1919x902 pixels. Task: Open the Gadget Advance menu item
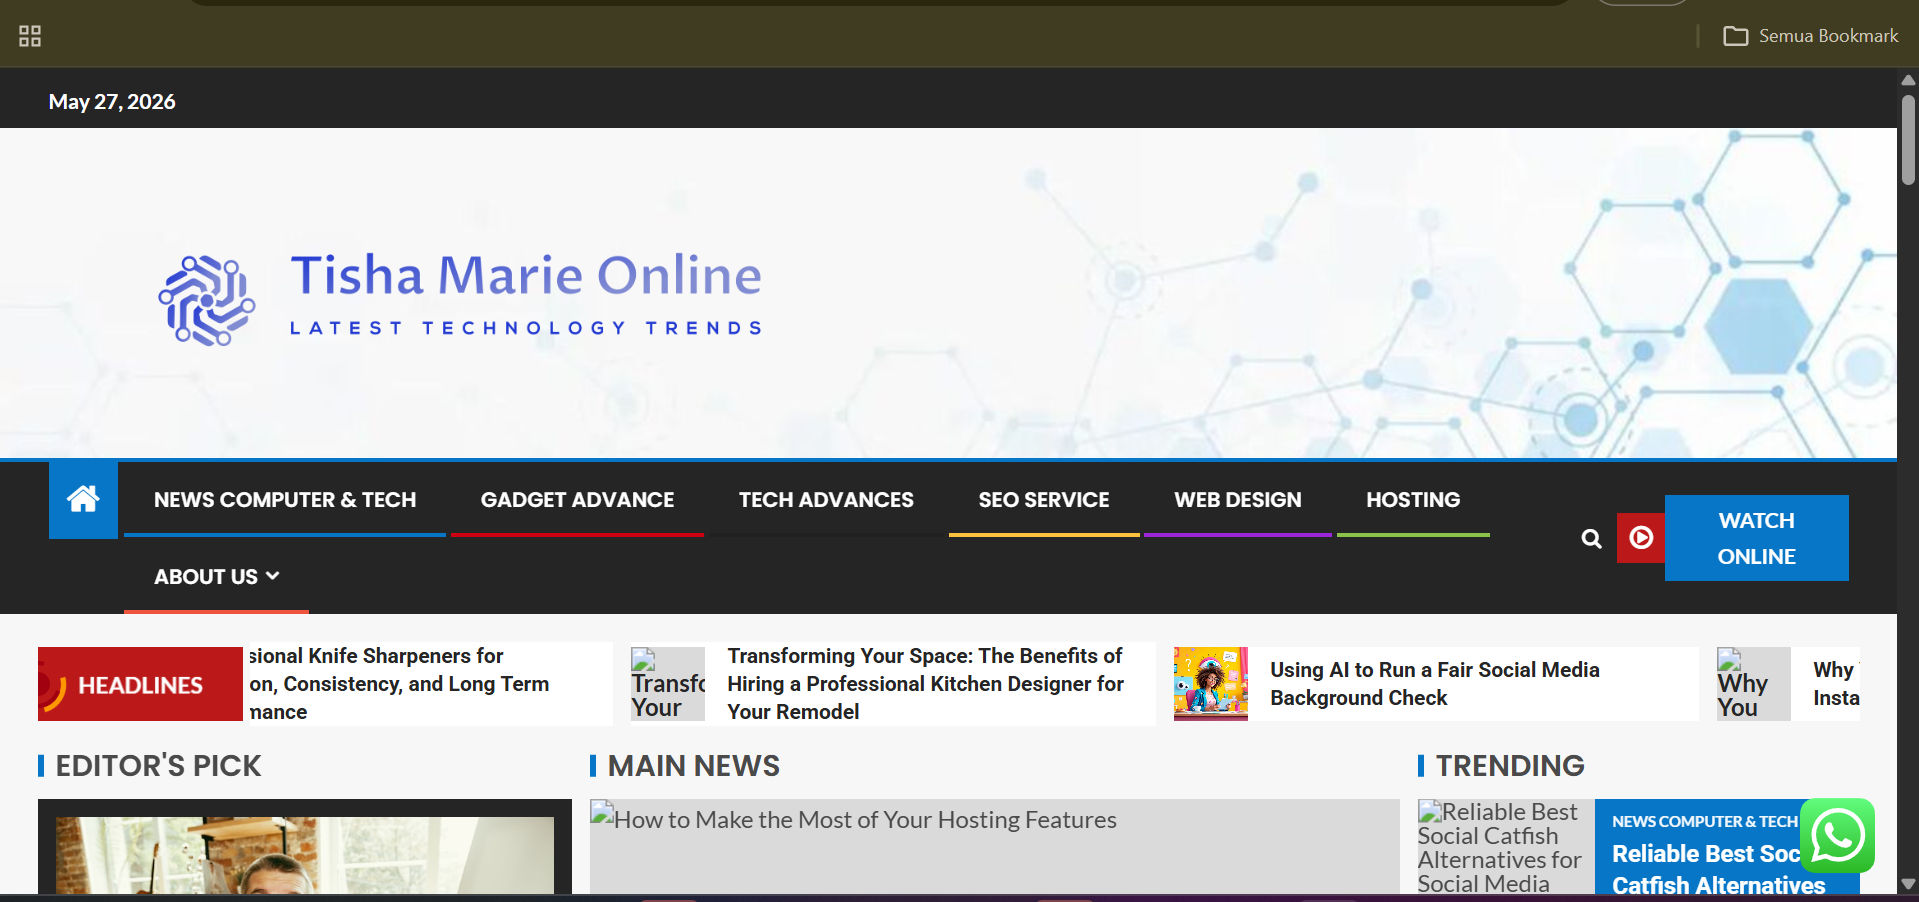pyautogui.click(x=577, y=500)
